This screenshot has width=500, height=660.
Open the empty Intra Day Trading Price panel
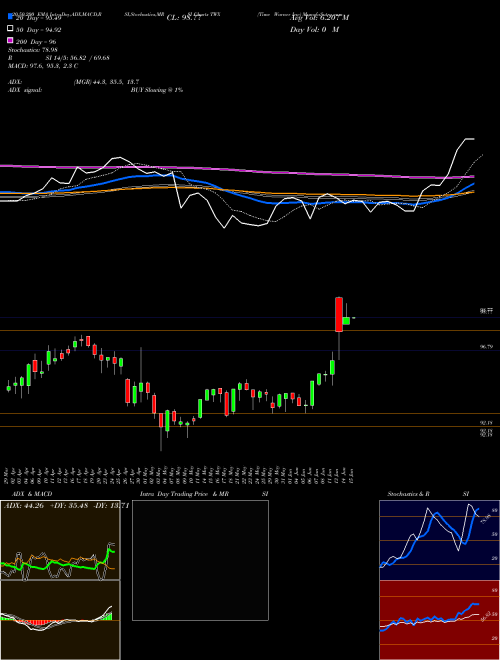tap(200, 560)
